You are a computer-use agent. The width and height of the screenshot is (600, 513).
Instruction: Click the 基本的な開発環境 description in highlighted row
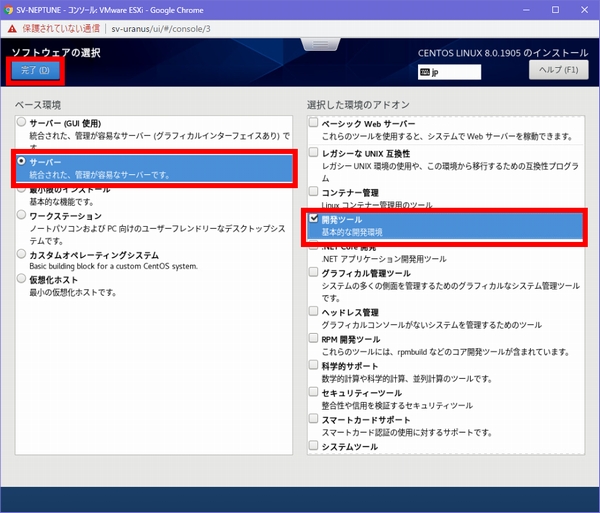[x=352, y=232]
